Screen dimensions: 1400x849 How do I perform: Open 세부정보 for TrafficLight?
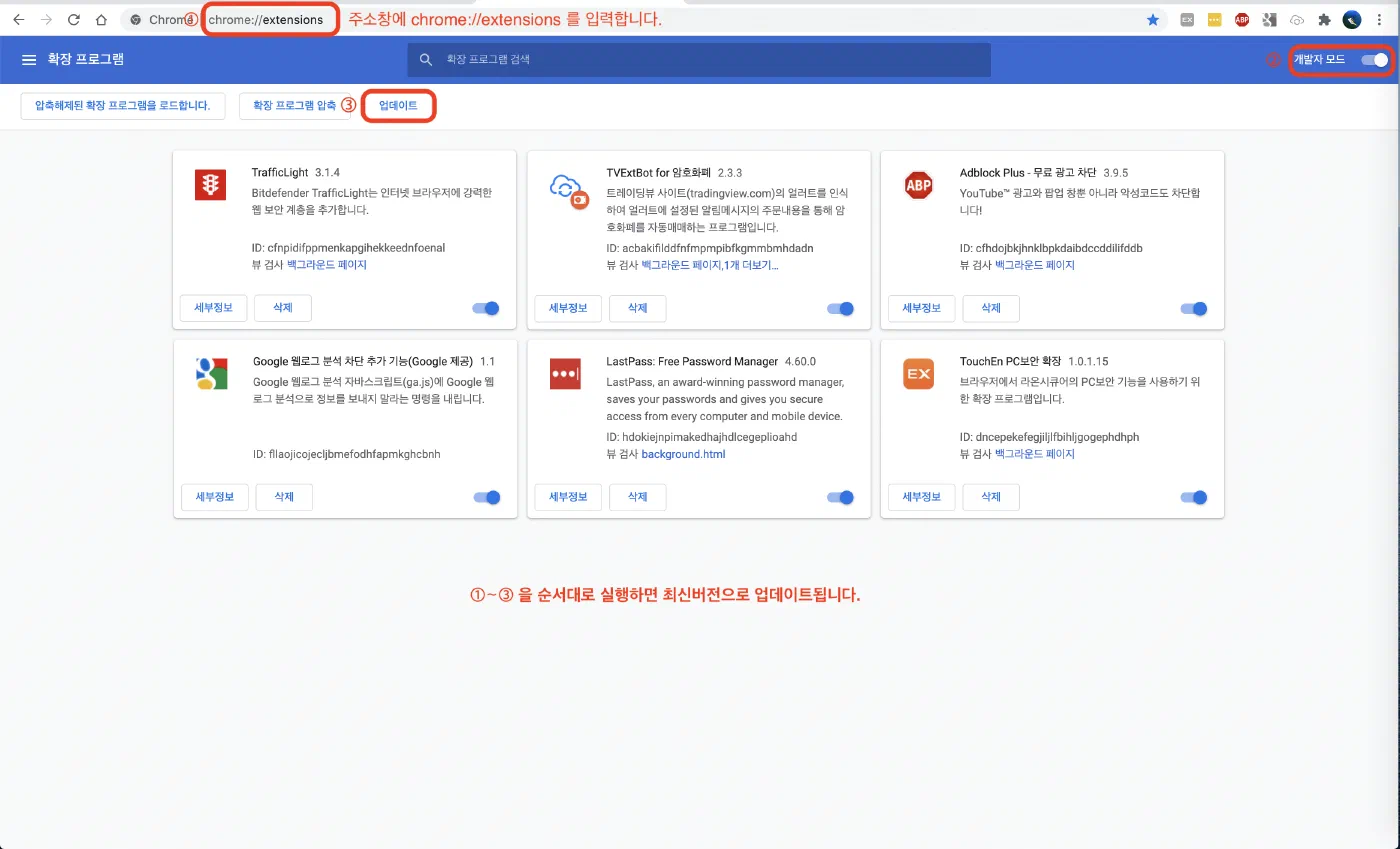coord(214,308)
